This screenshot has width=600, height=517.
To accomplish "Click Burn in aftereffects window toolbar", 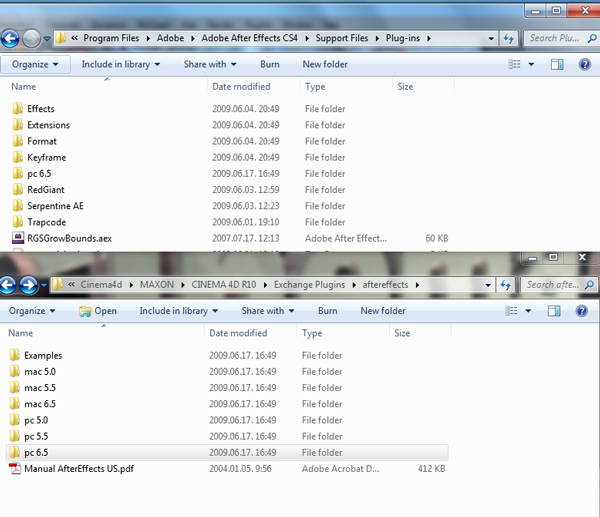I will 328,311.
